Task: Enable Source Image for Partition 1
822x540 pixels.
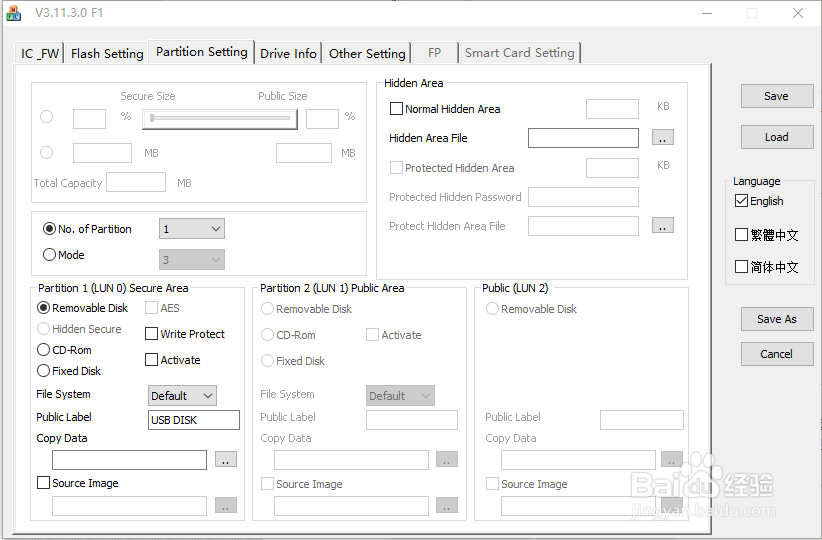Action: pos(43,483)
